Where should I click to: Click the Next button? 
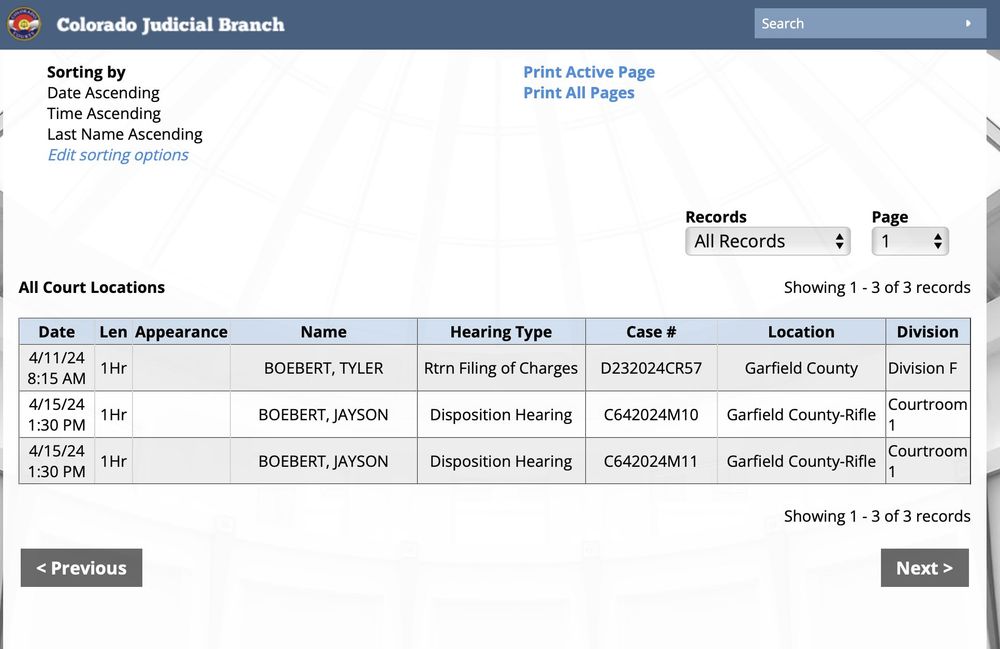coord(925,568)
